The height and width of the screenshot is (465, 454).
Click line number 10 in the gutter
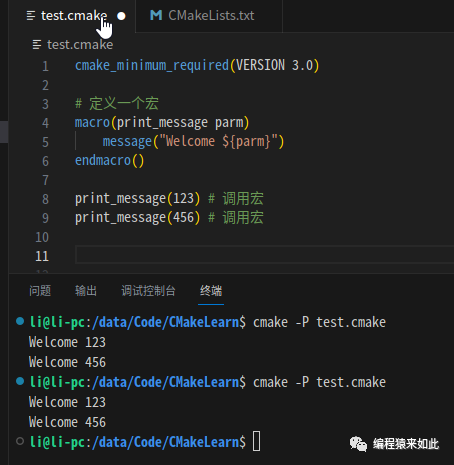[x=42, y=237]
